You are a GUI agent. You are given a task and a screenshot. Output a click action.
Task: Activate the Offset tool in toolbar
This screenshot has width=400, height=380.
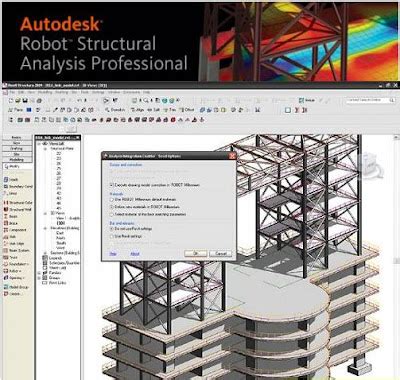pos(187,110)
